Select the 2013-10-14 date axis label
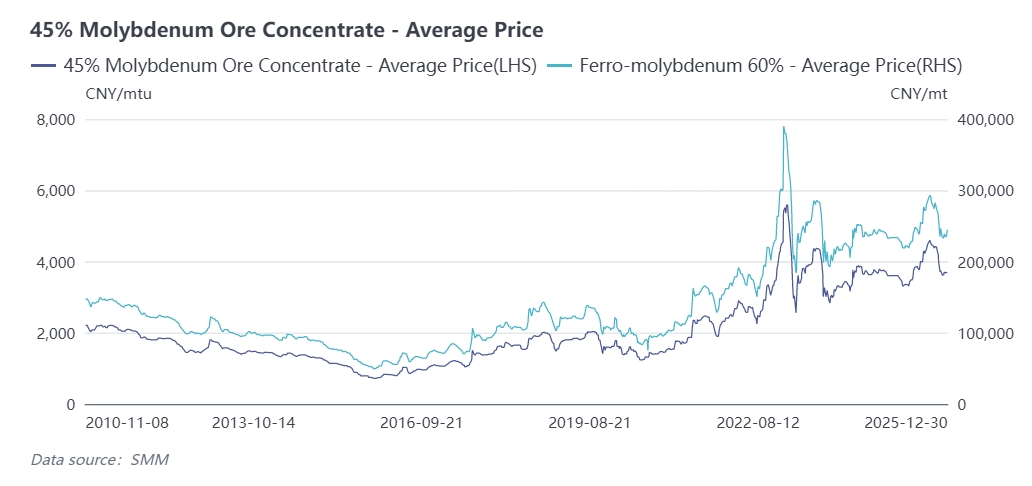This screenshot has height=486, width=1032. pos(253,423)
